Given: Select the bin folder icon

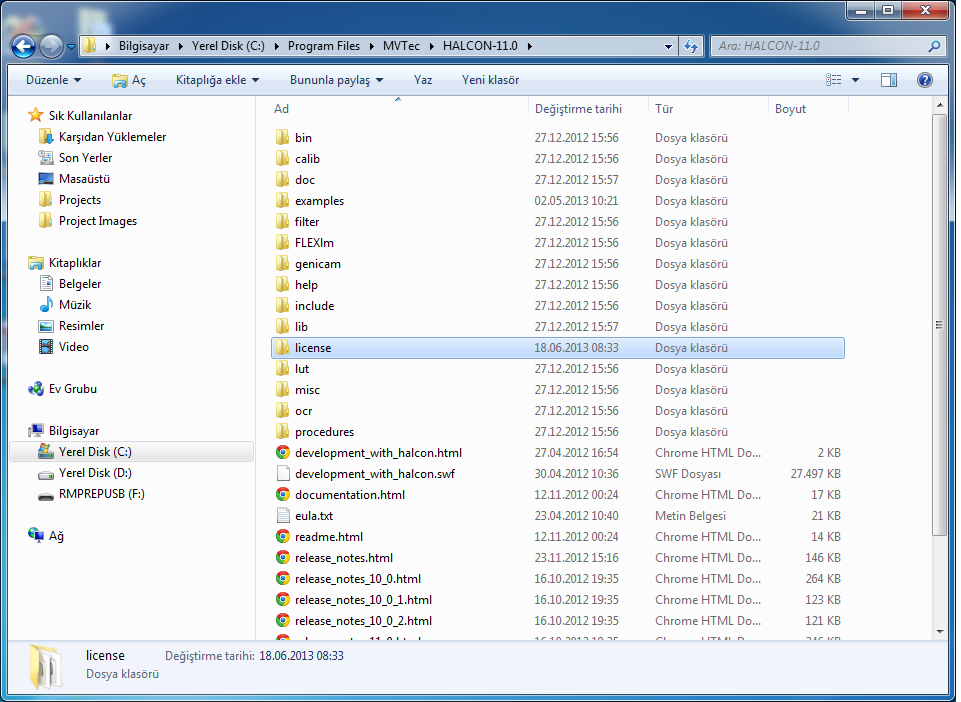Looking at the screenshot, I should click(x=282, y=137).
